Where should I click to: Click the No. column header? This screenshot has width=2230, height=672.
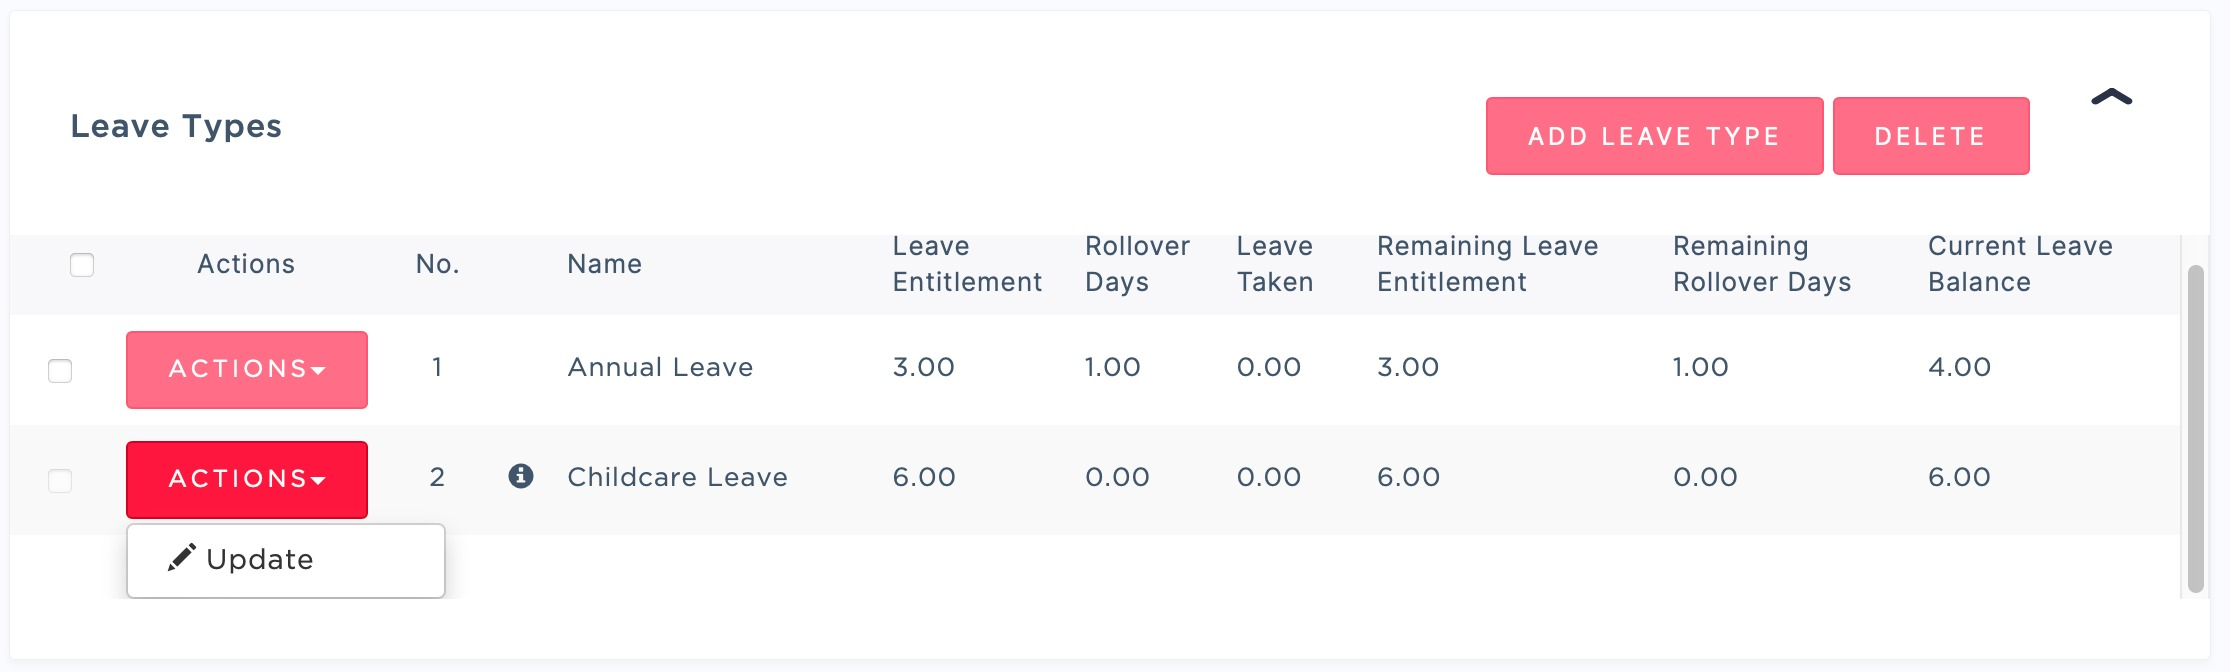(x=437, y=264)
